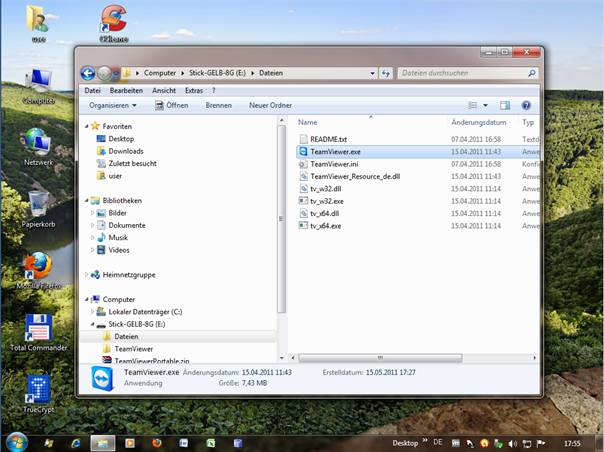Image resolution: width=604 pixels, height=452 pixels.
Task: Expand the Bilder library node
Action: (x=92, y=213)
